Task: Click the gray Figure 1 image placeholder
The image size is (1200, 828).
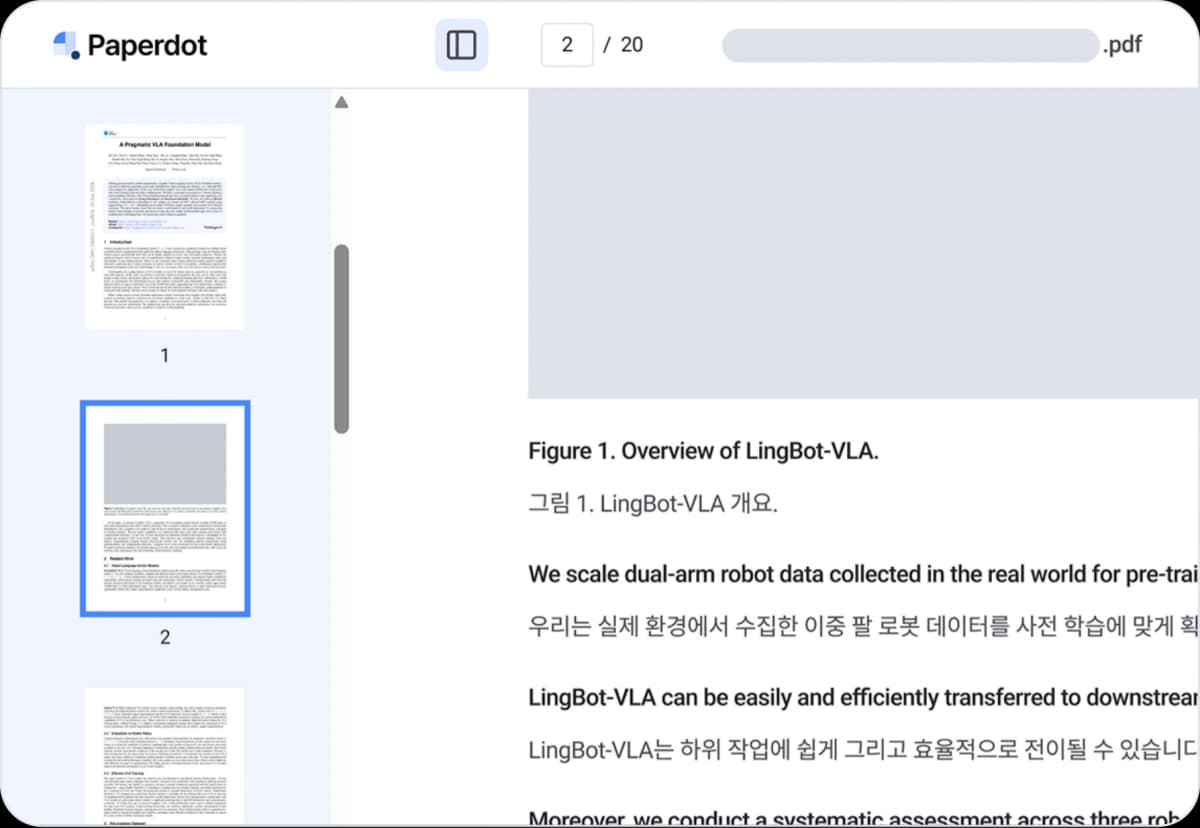Action: tap(862, 243)
